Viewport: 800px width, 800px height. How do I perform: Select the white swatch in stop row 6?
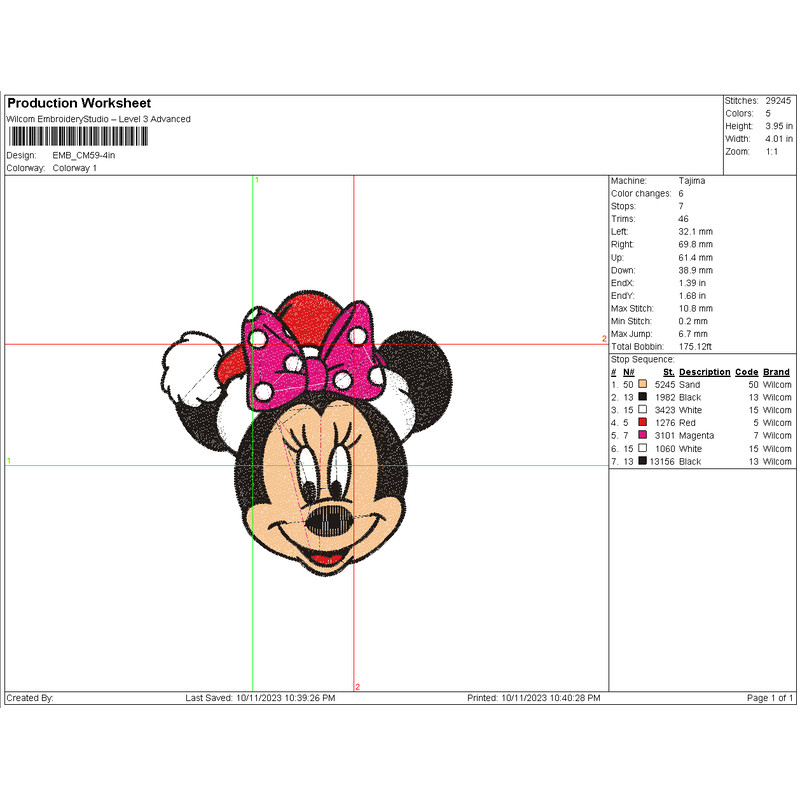(642, 449)
